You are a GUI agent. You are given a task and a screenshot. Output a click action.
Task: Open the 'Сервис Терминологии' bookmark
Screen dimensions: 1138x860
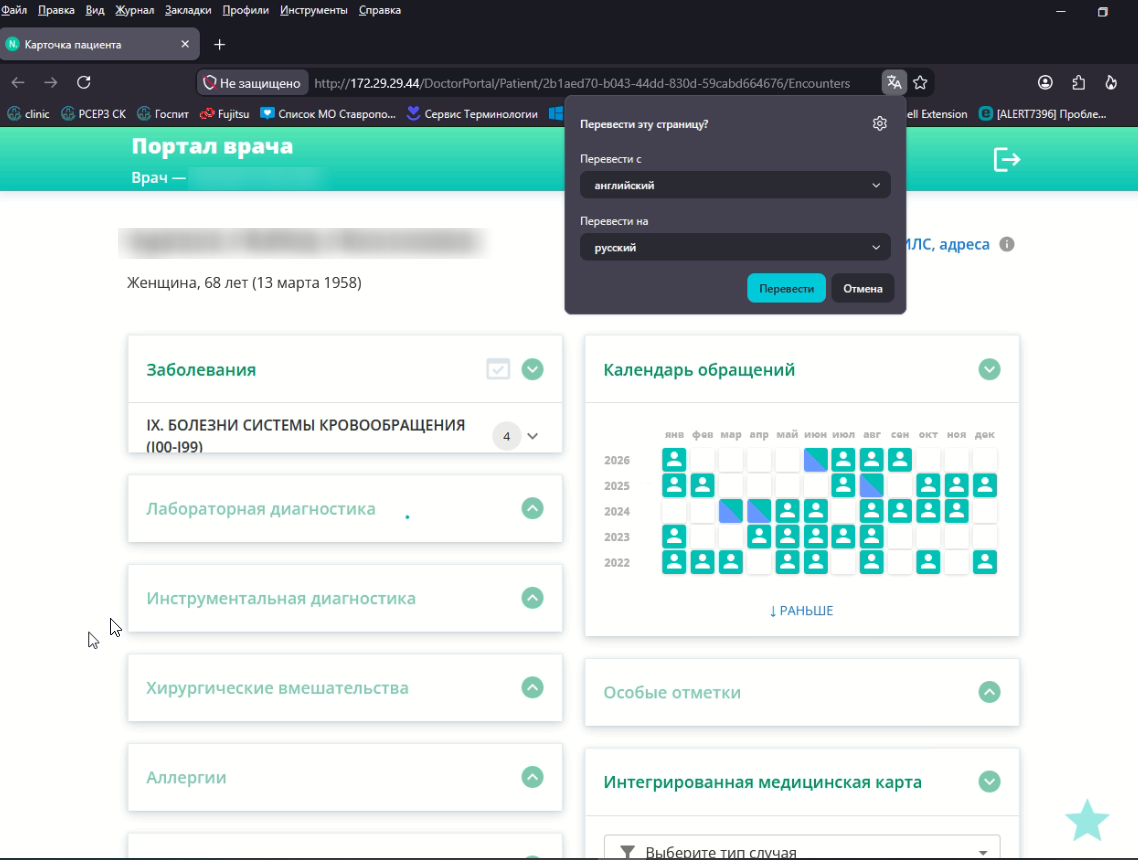pos(472,114)
